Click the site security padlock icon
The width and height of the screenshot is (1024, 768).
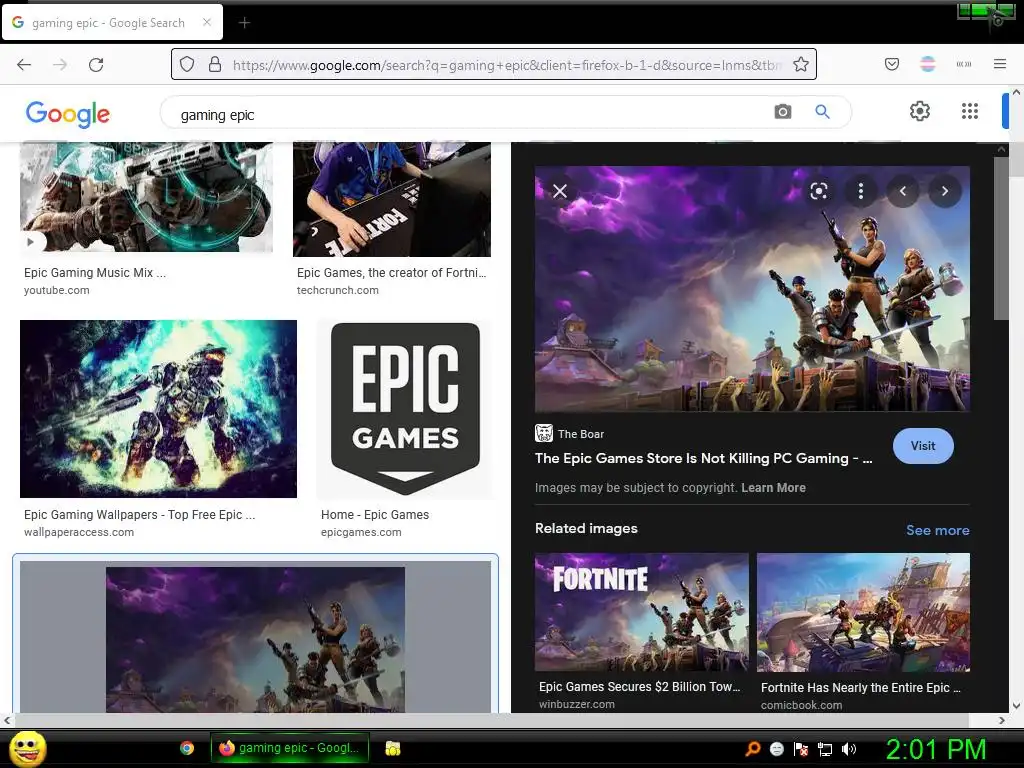(215, 64)
